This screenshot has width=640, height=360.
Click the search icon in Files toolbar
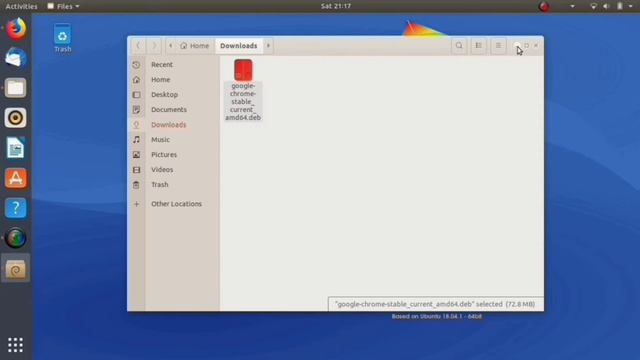pos(459,46)
